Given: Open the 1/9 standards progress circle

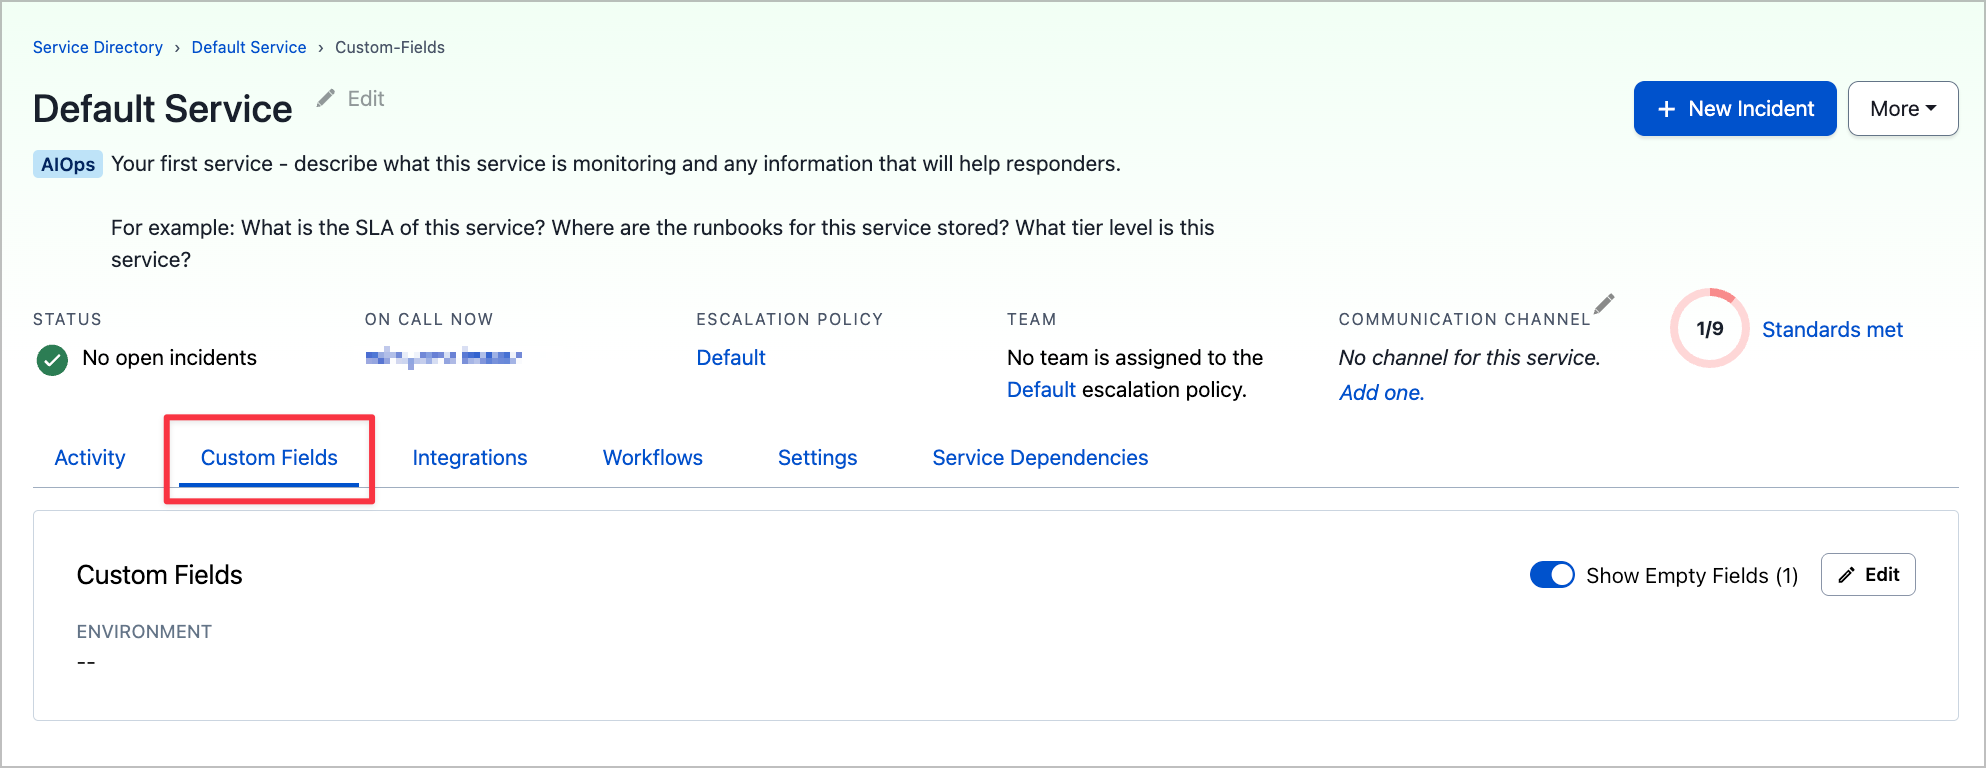Looking at the screenshot, I should click(1710, 328).
